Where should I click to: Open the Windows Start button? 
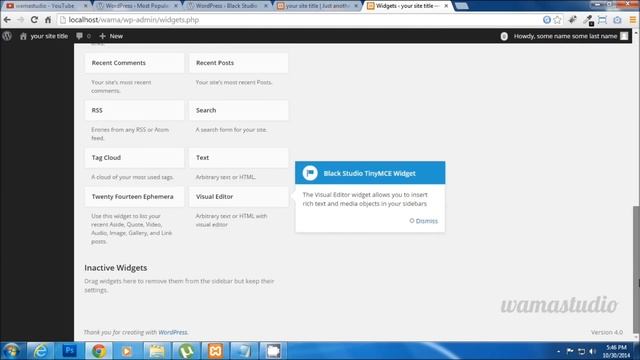11,351
